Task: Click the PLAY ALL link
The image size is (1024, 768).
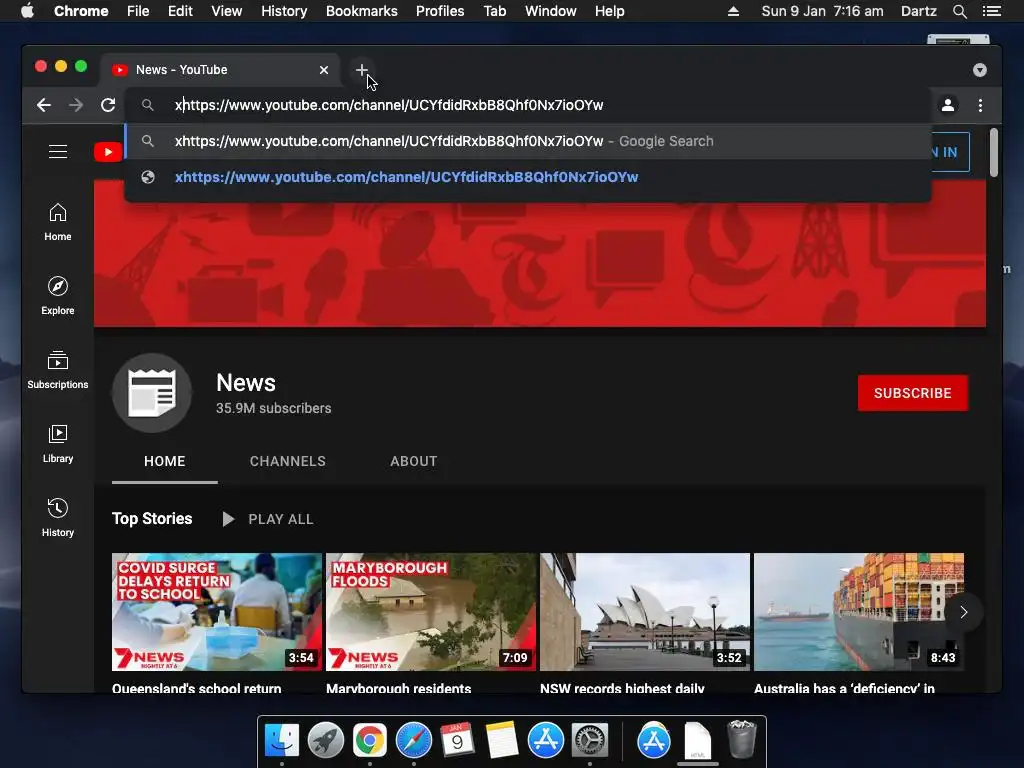Action: point(281,519)
